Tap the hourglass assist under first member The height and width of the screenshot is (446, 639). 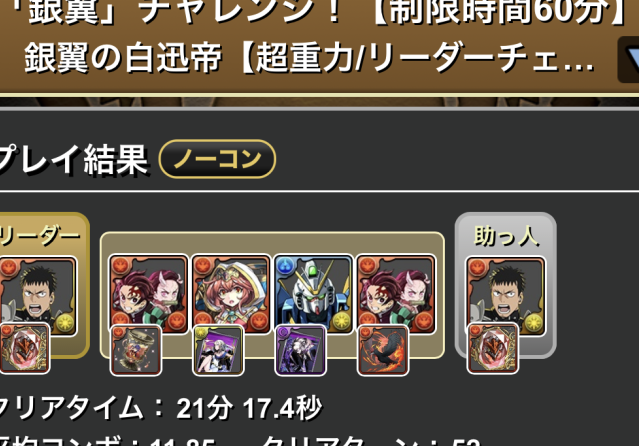click(136, 350)
